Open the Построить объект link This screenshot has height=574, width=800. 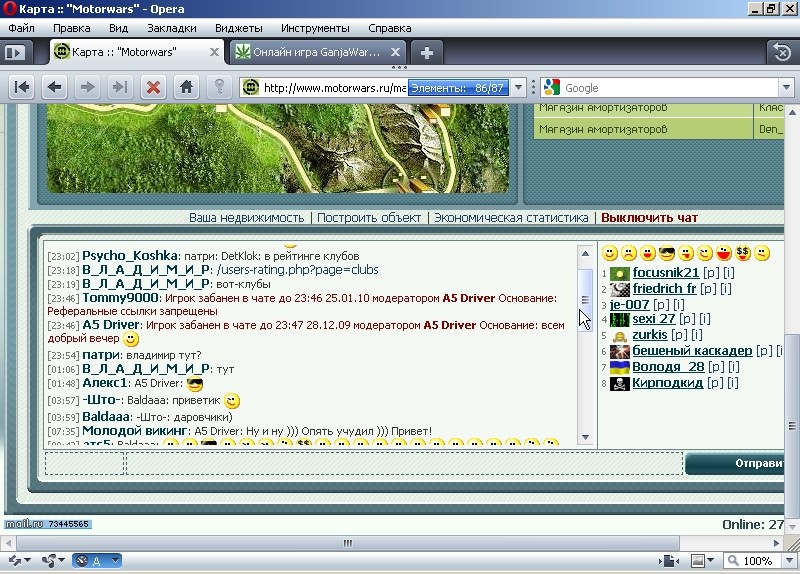point(369,218)
